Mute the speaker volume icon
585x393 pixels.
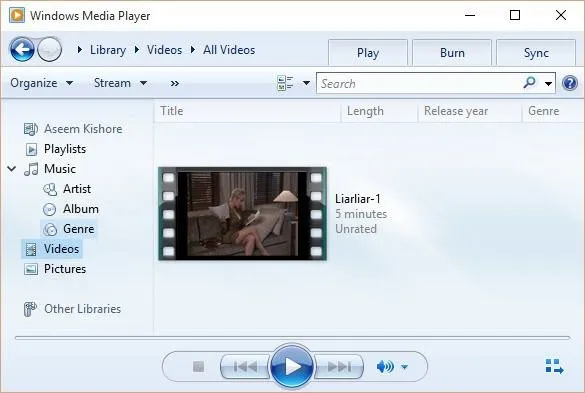tap(385, 367)
